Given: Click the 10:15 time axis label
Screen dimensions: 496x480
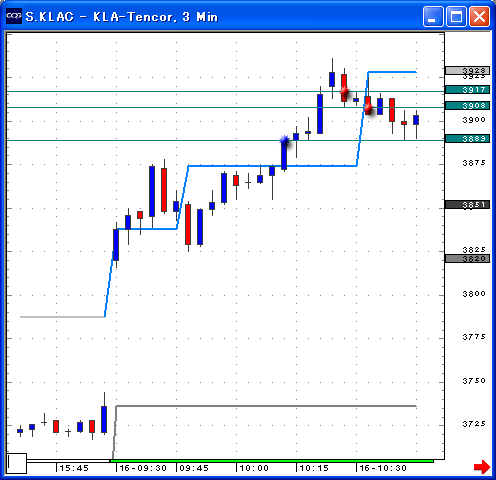Looking at the screenshot, I should (x=314, y=468).
